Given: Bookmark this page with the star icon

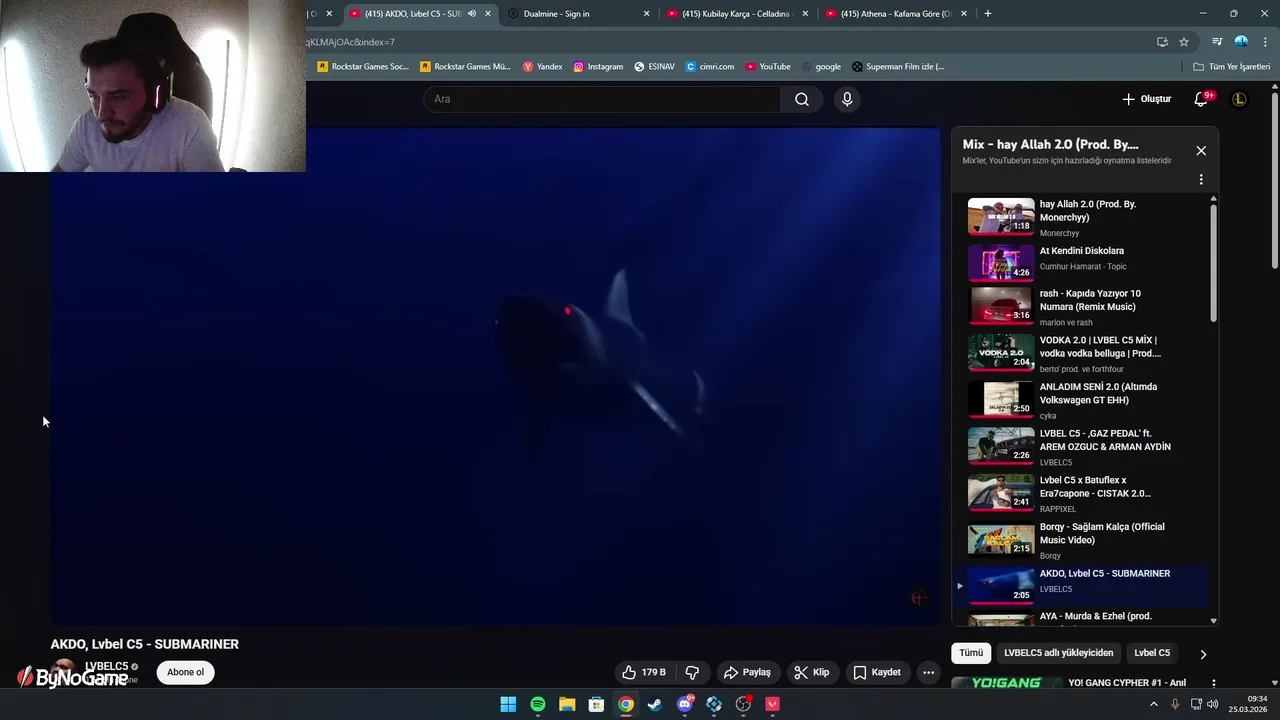Looking at the screenshot, I should (x=1184, y=42).
